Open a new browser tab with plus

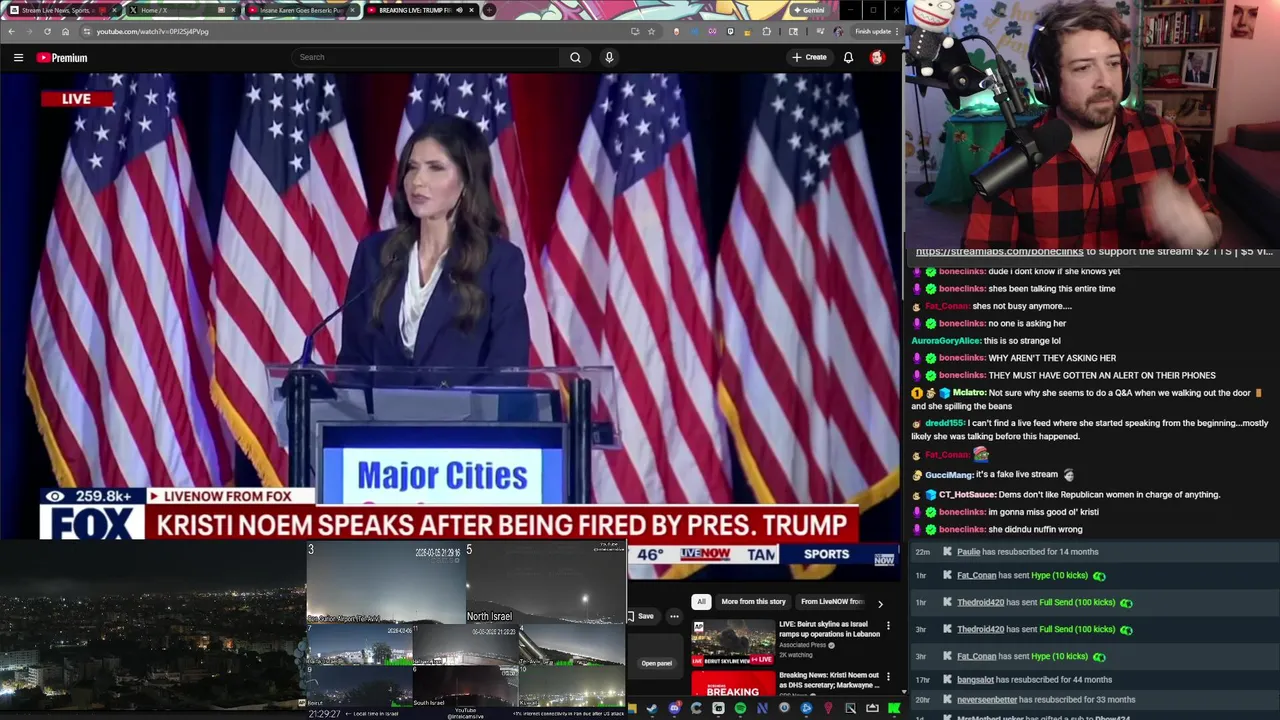(x=489, y=10)
